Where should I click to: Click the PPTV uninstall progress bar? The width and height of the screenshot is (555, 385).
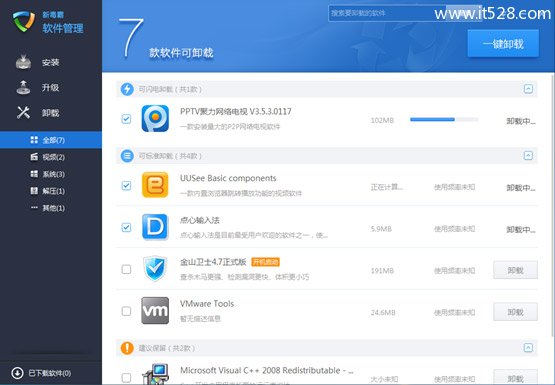pos(444,120)
